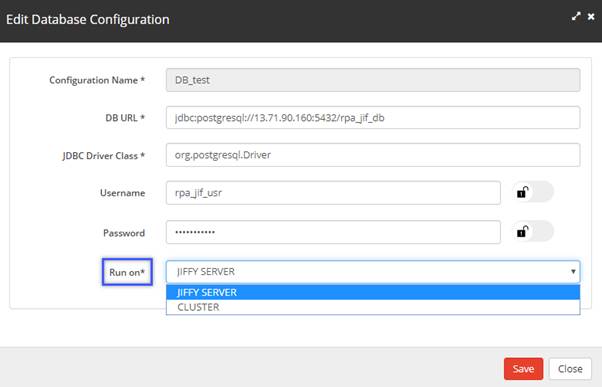This screenshot has height=387, width=602.
Task: Close the Edit Database Configuration dialog
Action: pyautogui.click(x=591, y=17)
